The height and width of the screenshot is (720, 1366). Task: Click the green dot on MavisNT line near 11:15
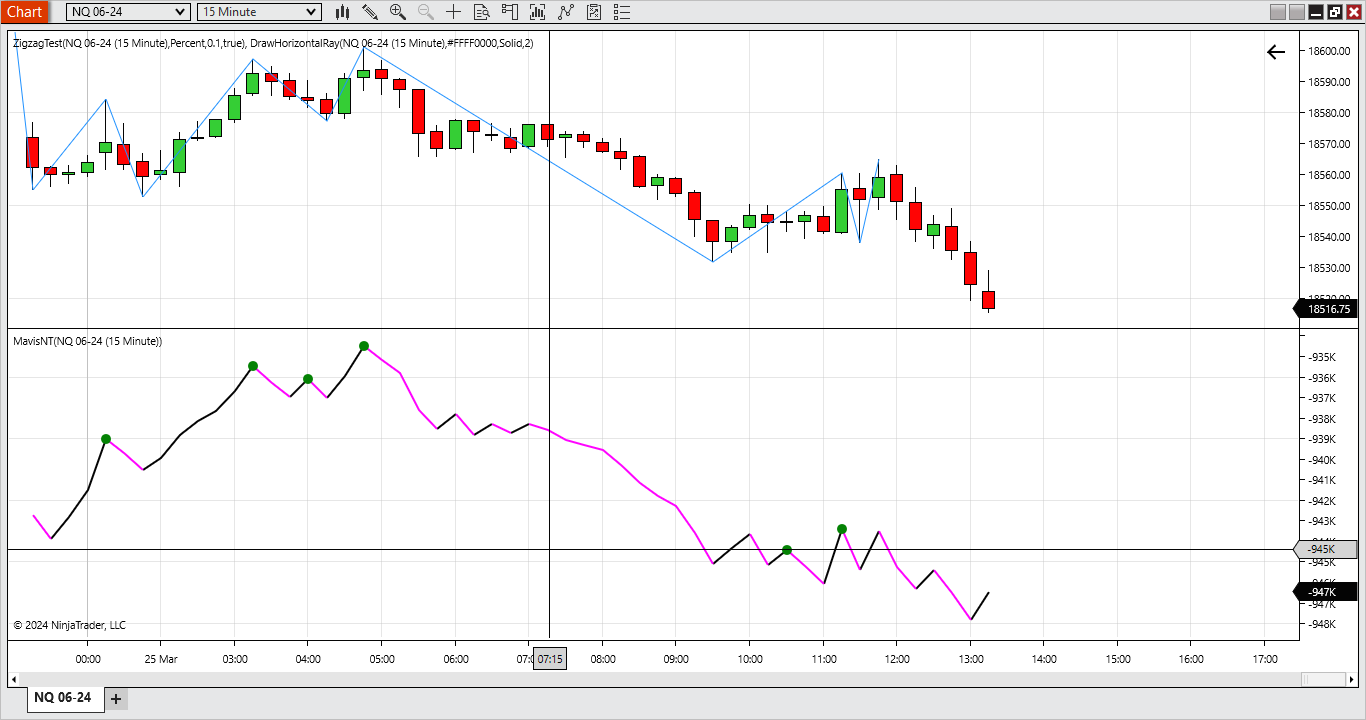pyautogui.click(x=842, y=529)
